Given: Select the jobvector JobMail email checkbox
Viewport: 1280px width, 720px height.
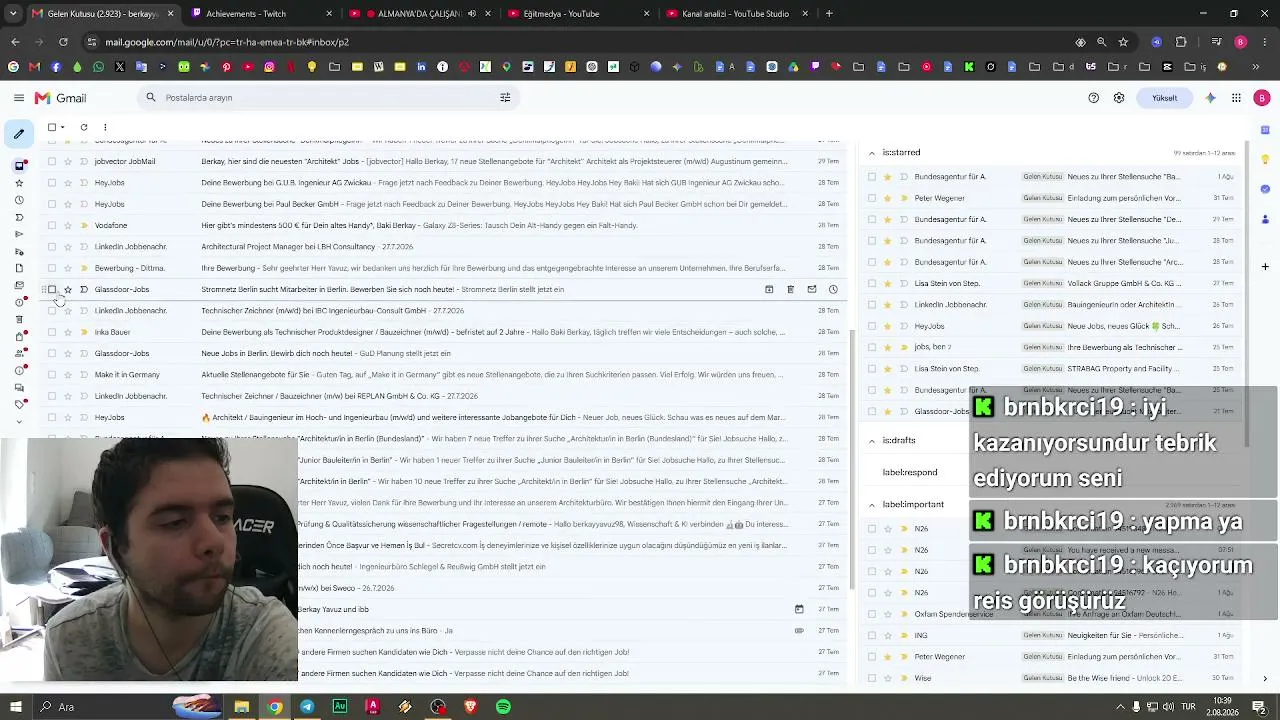Looking at the screenshot, I should (52, 162).
